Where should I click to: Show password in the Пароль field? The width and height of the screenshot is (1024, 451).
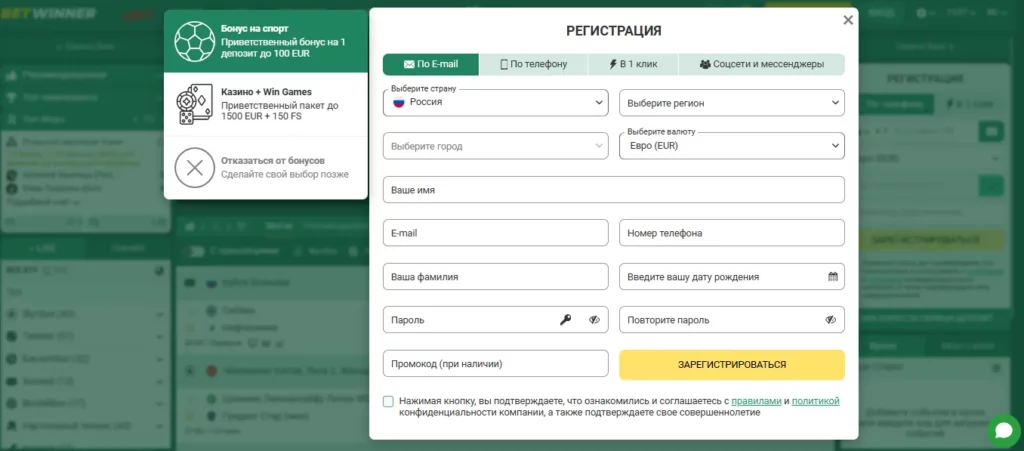(x=594, y=320)
